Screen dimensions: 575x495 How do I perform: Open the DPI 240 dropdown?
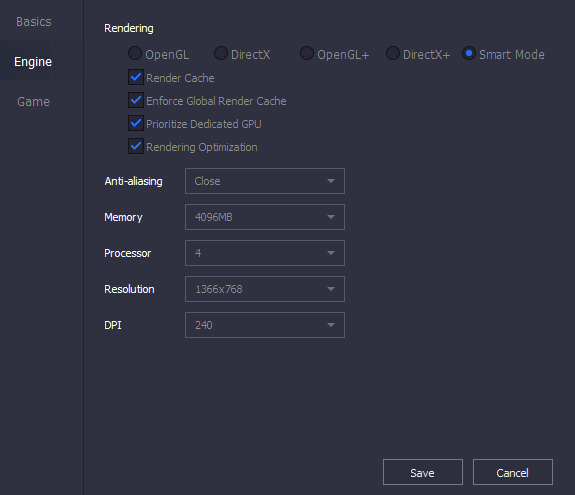pyautogui.click(x=265, y=324)
